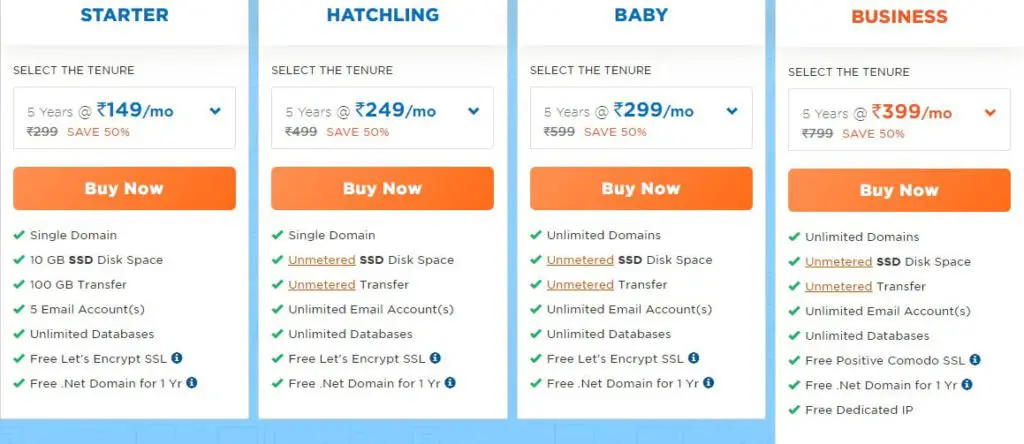Open the Business plan tenure chevron
The image size is (1024, 444).
click(x=990, y=112)
